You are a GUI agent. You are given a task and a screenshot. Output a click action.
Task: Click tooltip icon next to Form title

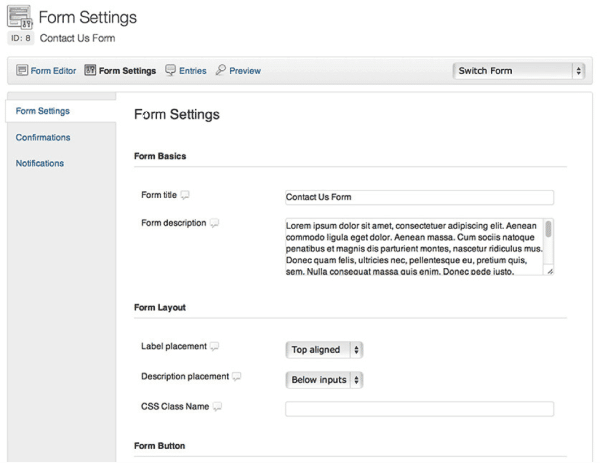pos(184,195)
